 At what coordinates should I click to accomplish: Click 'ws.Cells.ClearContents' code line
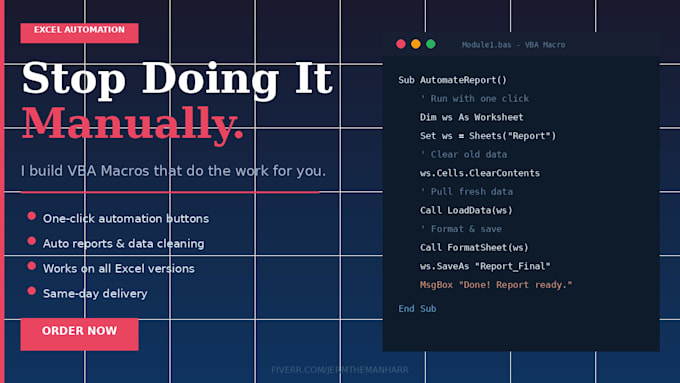click(x=480, y=173)
